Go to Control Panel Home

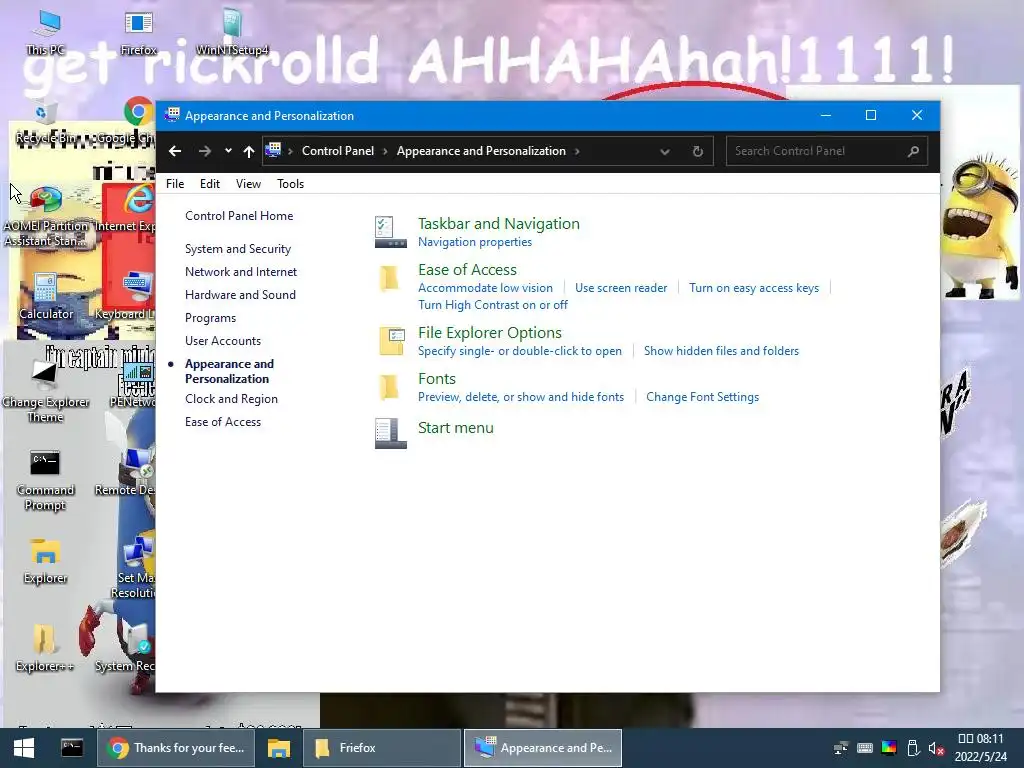239,216
